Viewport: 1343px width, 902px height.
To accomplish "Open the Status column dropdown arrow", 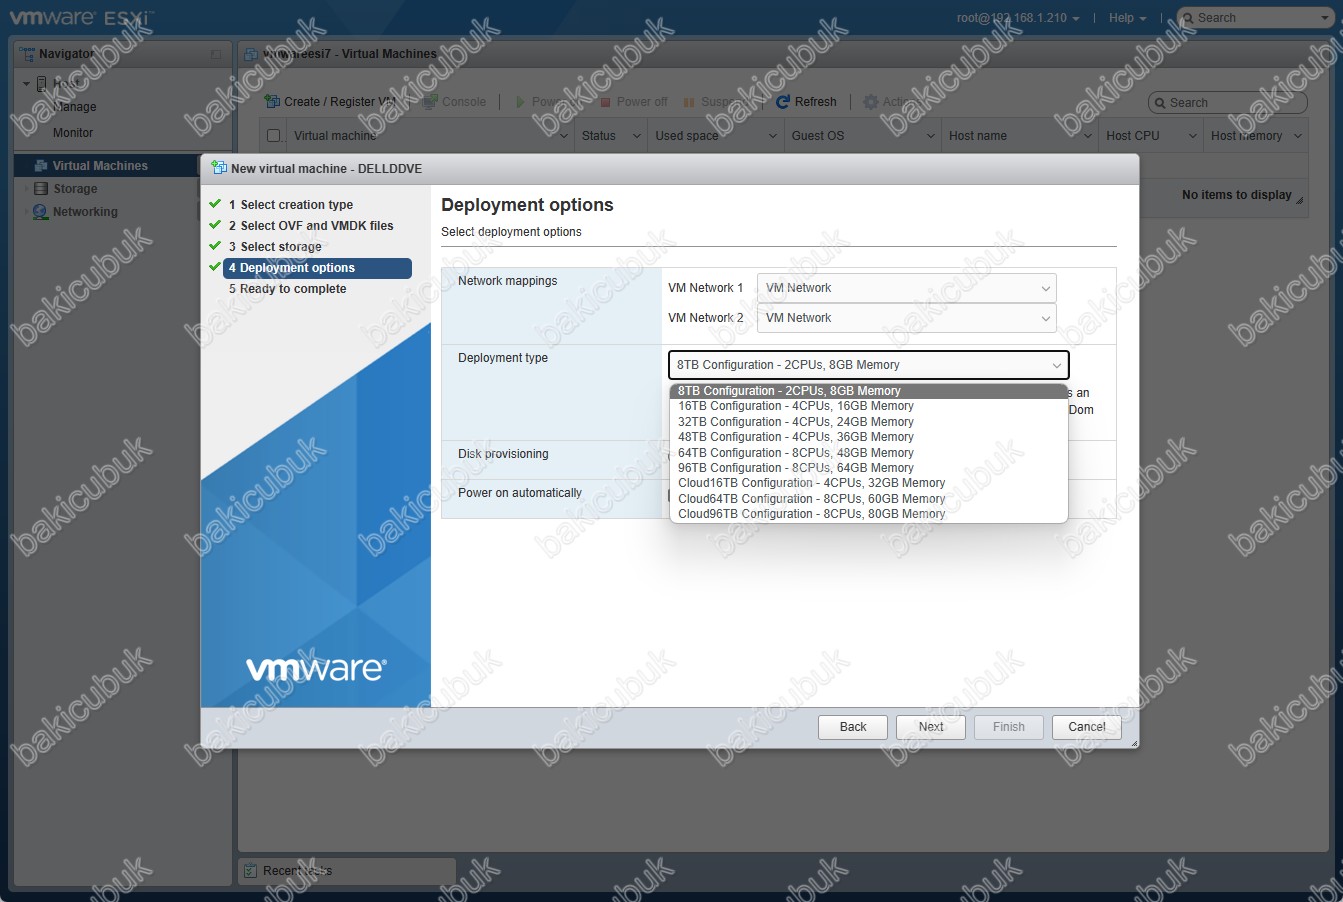I will click(637, 136).
